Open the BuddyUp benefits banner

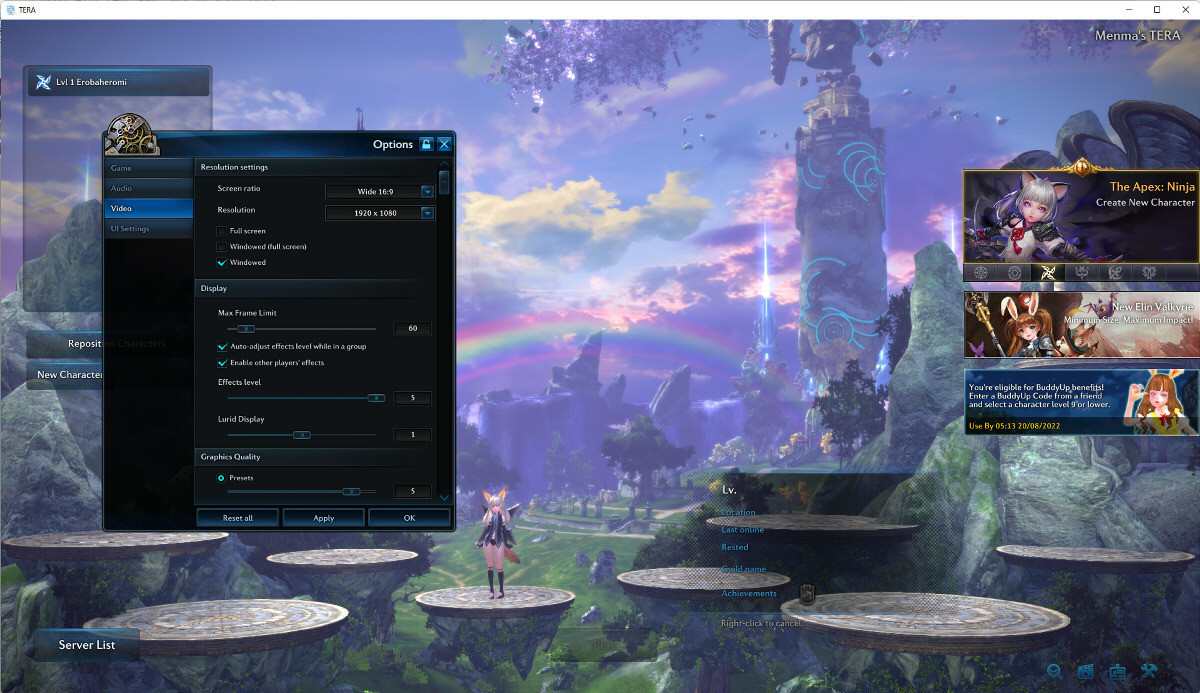pyautogui.click(x=1080, y=402)
